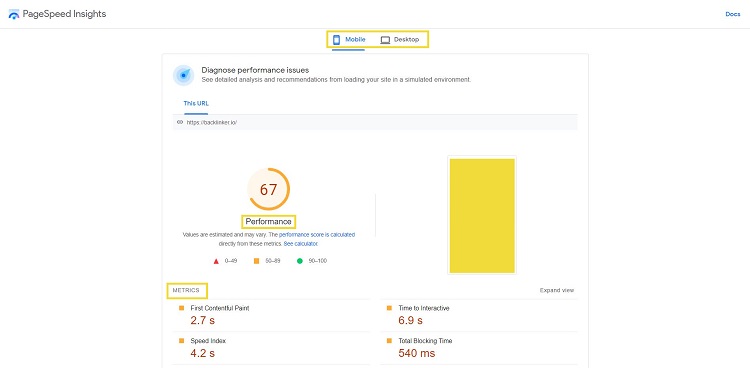The image size is (750, 368).
Task: Click the link chain icon beside URL
Action: pos(180,122)
